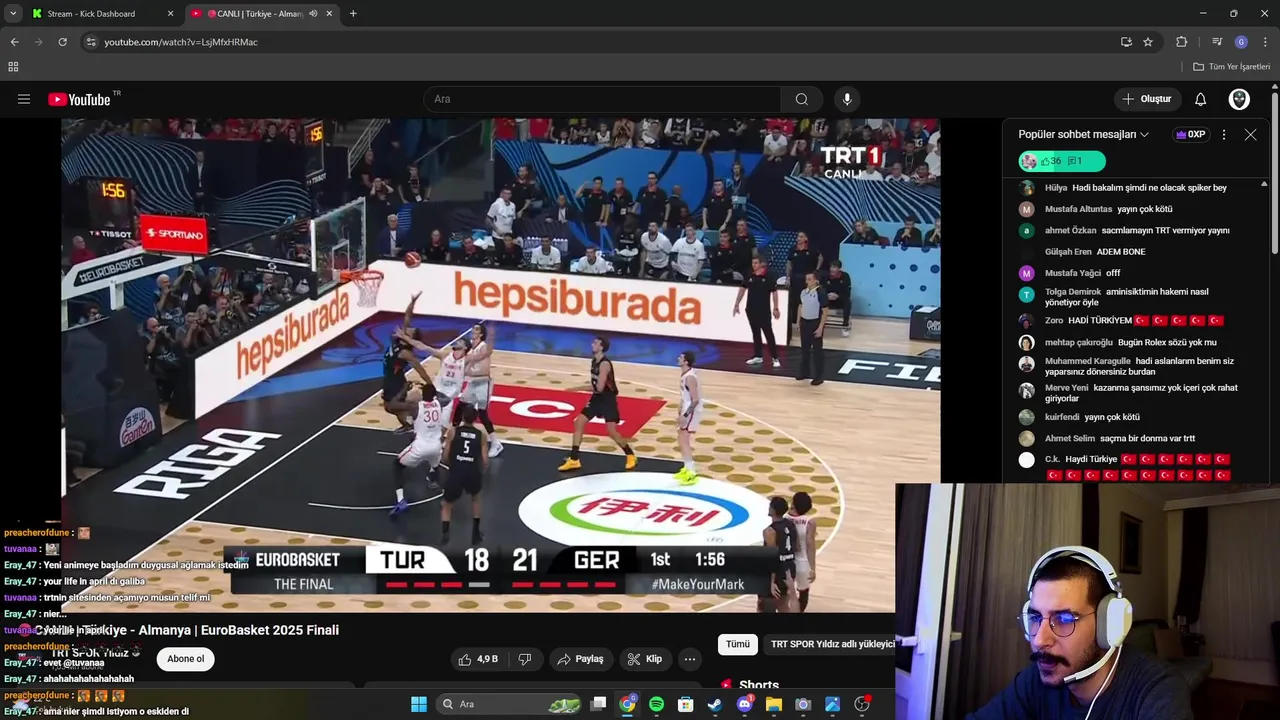Open File Explorer from the taskbar

pos(774,704)
